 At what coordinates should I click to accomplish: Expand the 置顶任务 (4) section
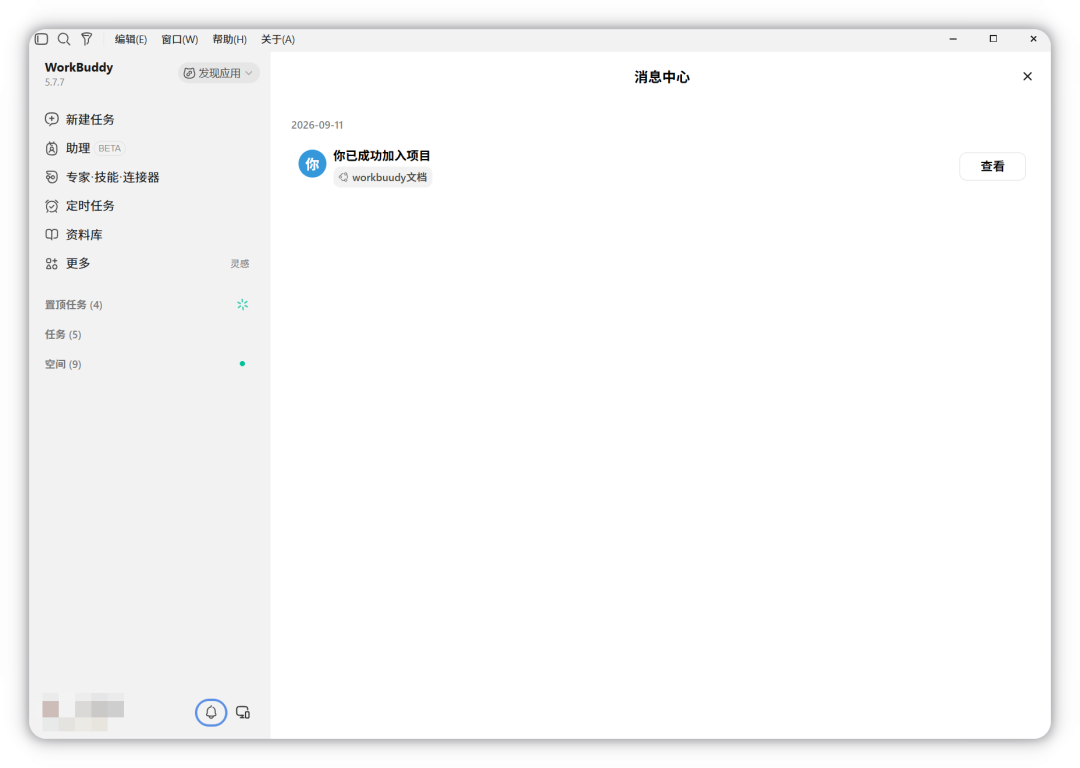[x=74, y=304]
